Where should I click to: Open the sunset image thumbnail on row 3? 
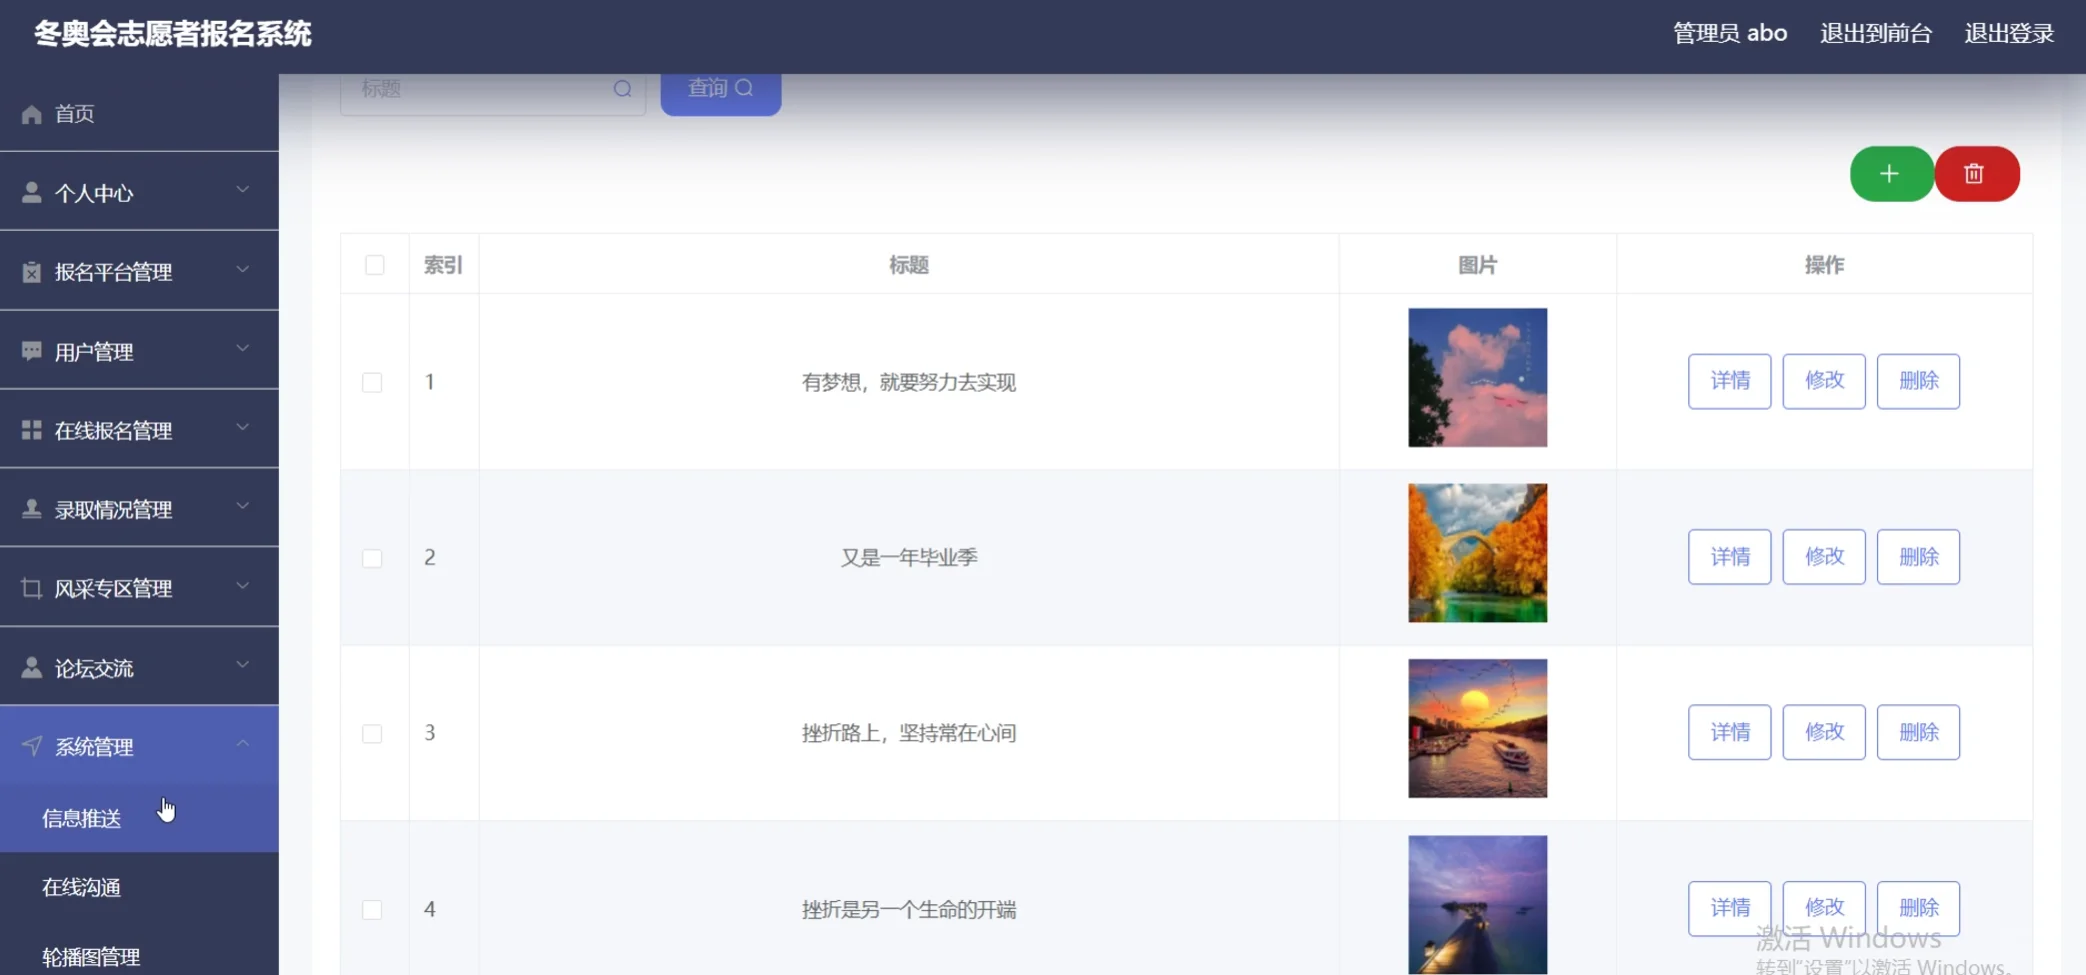coord(1477,728)
